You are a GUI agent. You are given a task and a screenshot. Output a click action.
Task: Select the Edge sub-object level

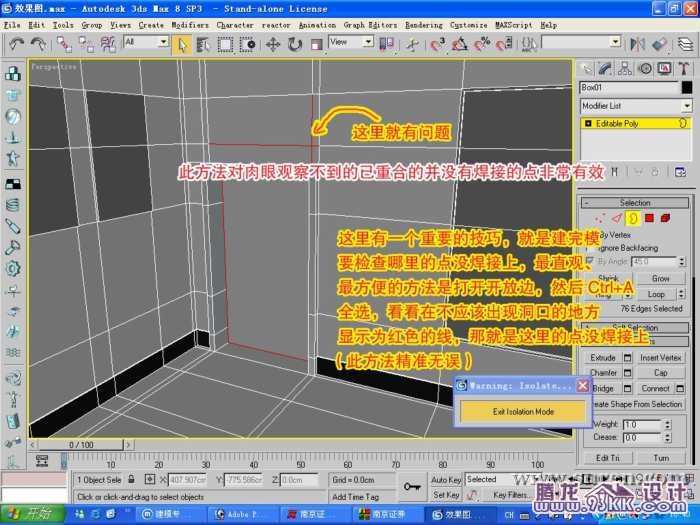click(617, 218)
